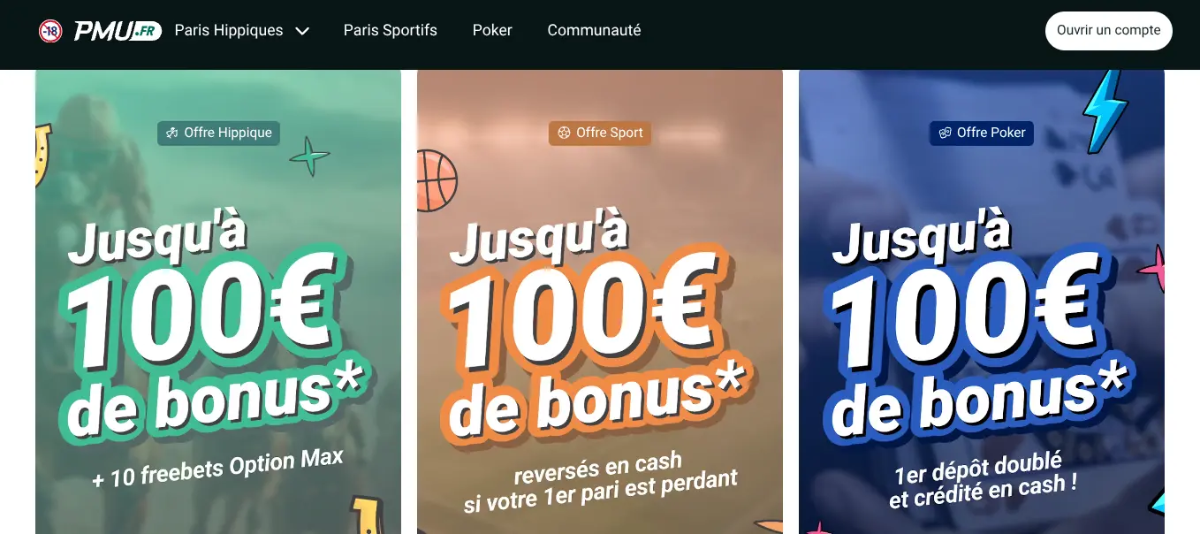Visit the Communauté page
1200x534 pixels.
coord(594,31)
